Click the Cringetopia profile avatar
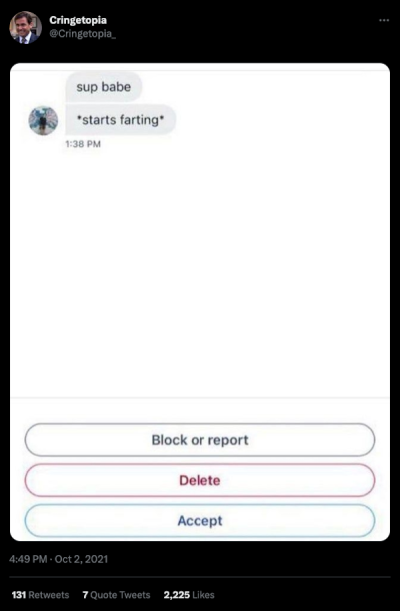Screen dimensions: 400x611 click(x=26, y=27)
